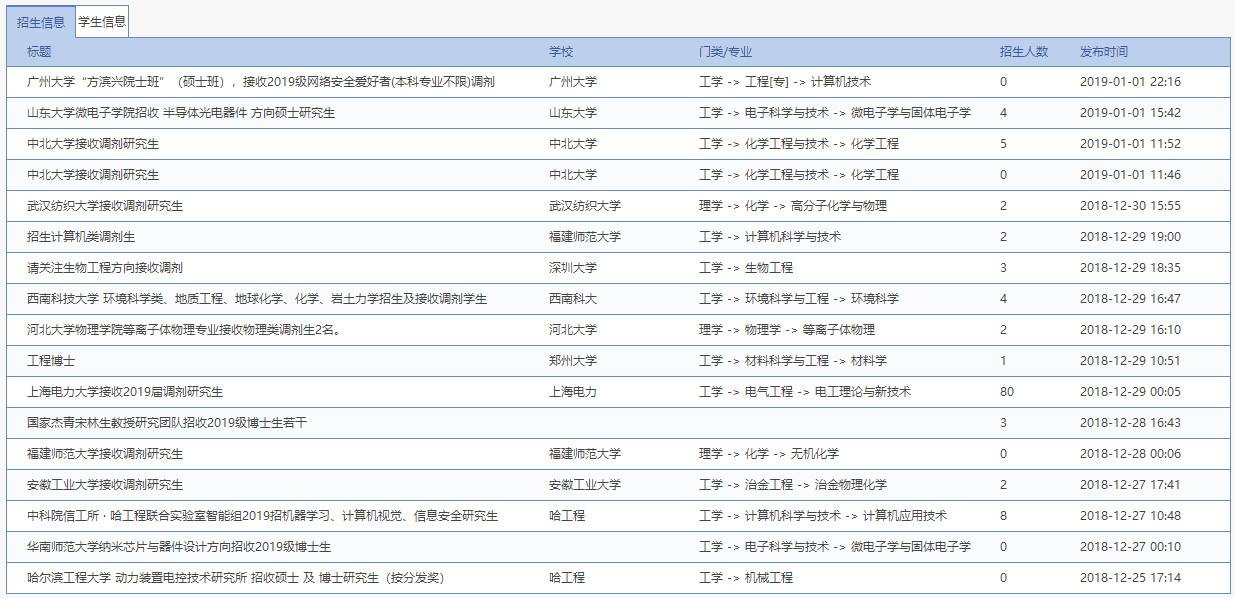Image resolution: width=1235 pixels, height=598 pixels.
Task: Open 西南科技大学 环境科学类 listing
Action: click(257, 299)
